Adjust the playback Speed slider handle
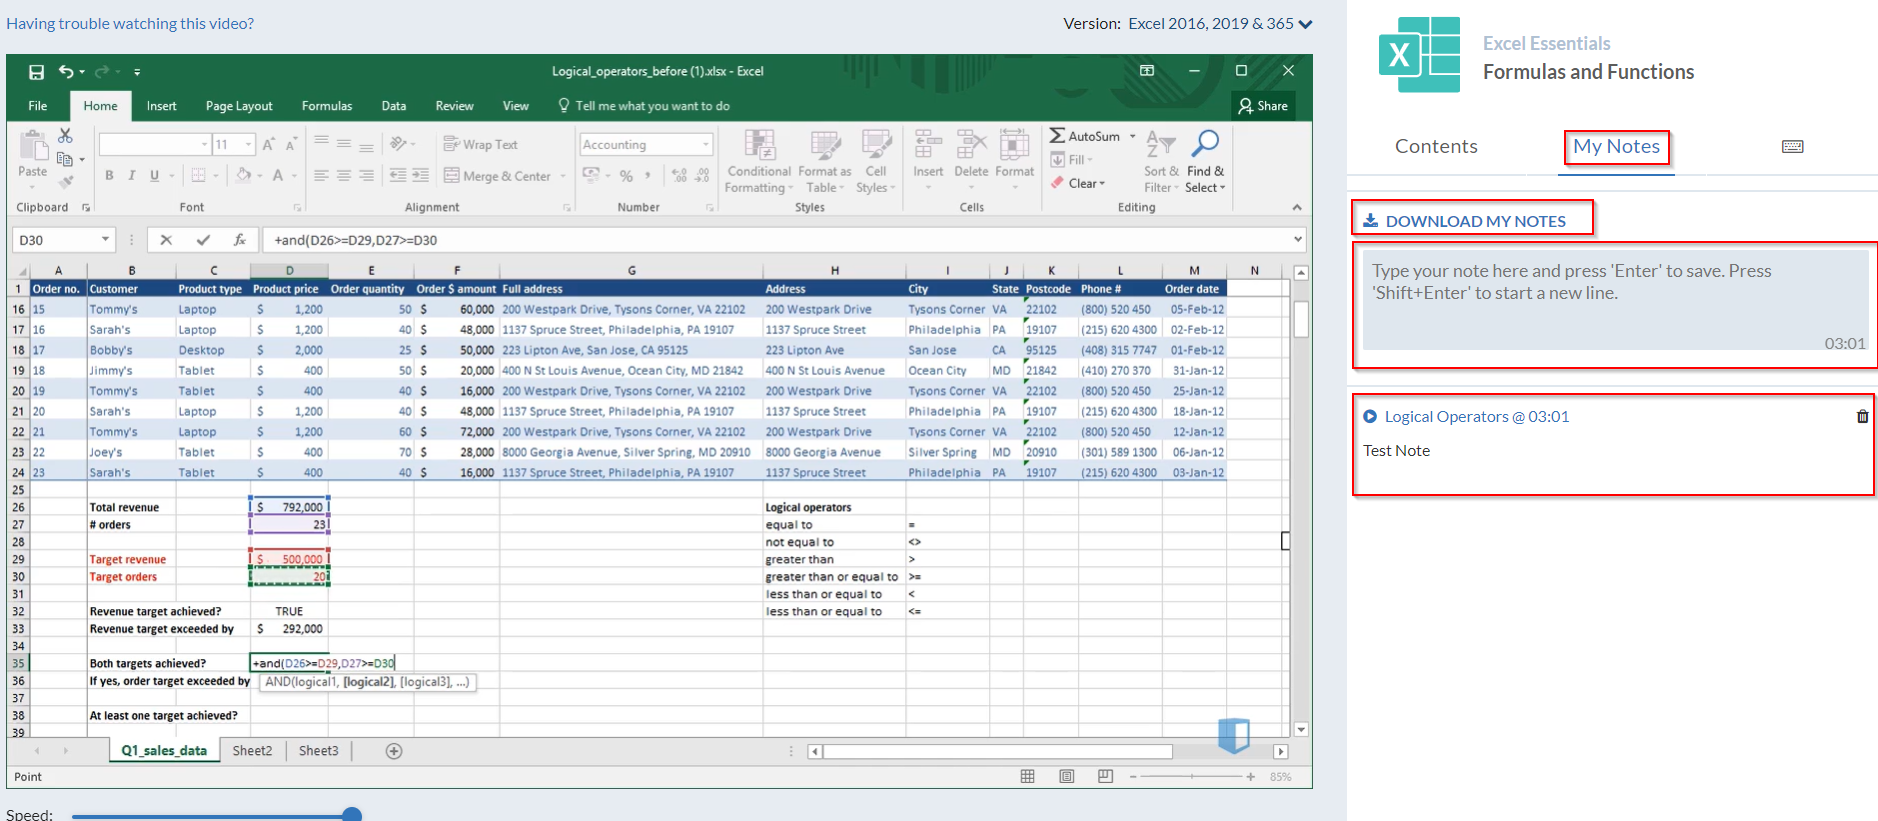Image resolution: width=1878 pixels, height=821 pixels. click(352, 816)
